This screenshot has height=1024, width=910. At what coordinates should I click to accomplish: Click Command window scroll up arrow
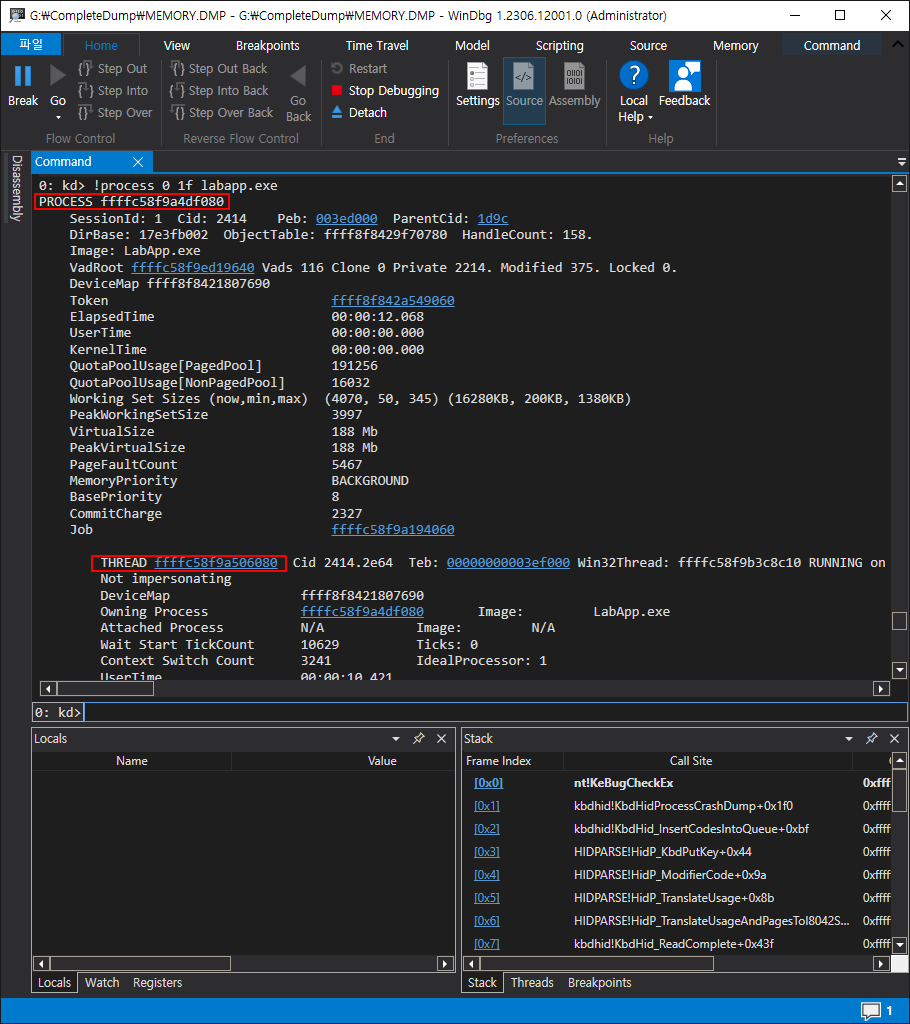pos(900,184)
